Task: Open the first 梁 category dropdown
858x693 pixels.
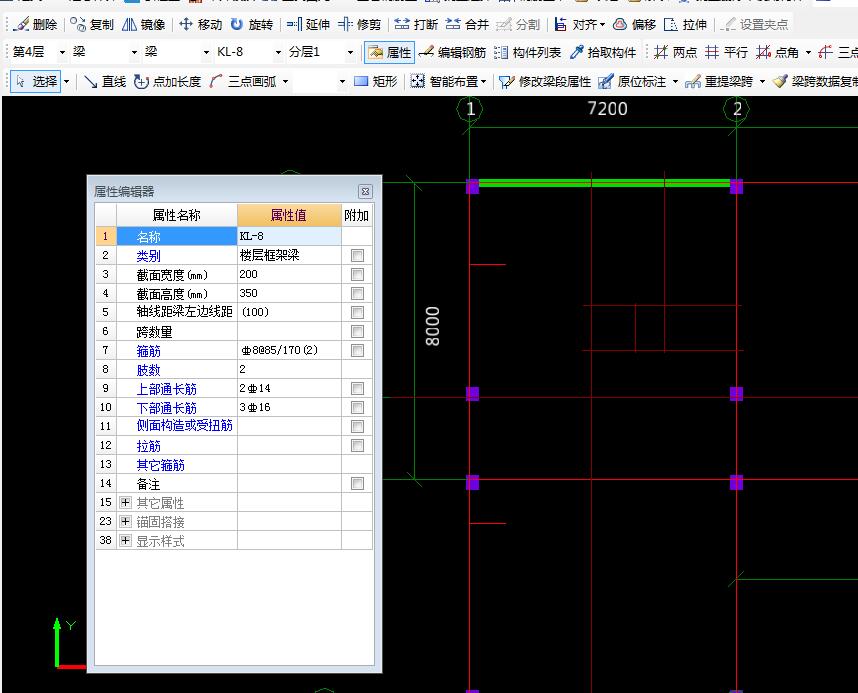Action: tap(134, 52)
